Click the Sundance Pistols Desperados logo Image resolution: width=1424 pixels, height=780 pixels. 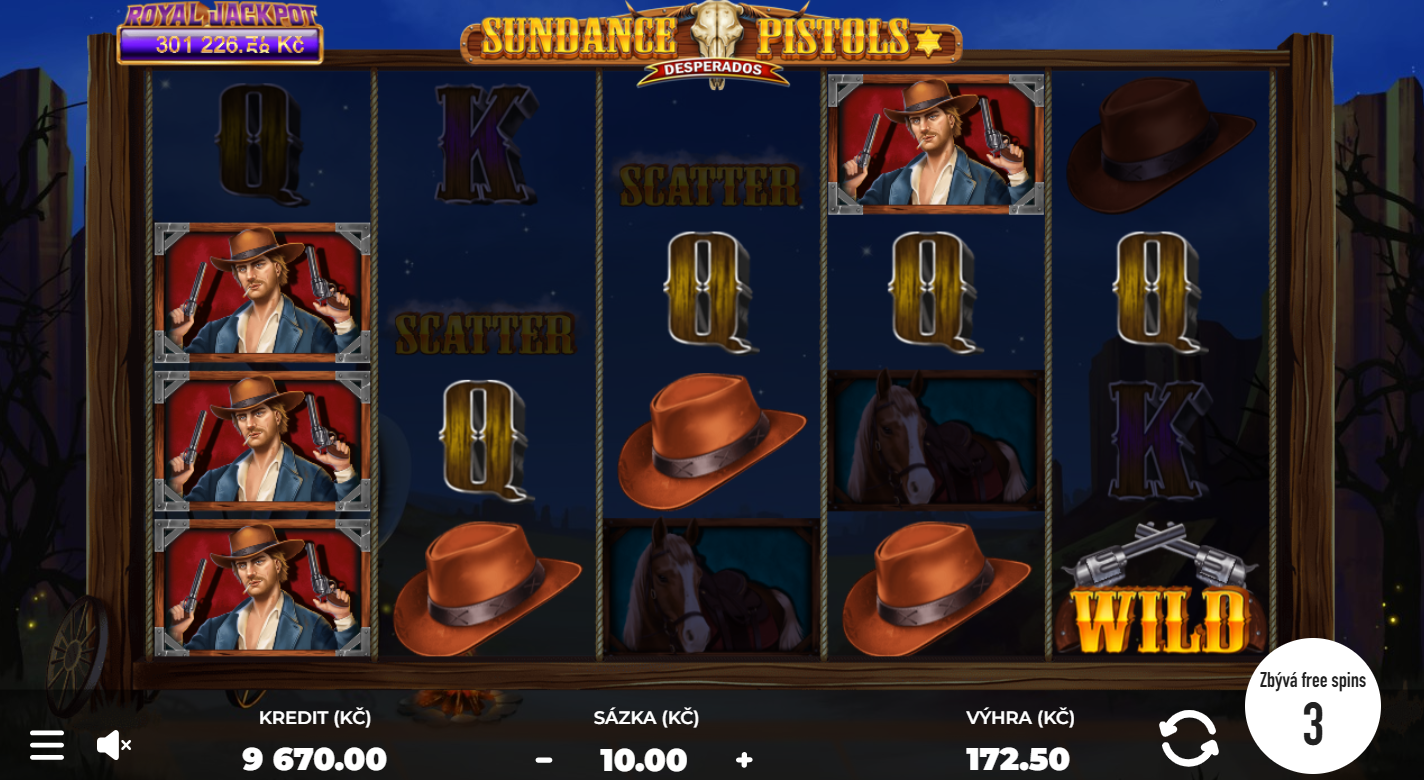click(711, 45)
